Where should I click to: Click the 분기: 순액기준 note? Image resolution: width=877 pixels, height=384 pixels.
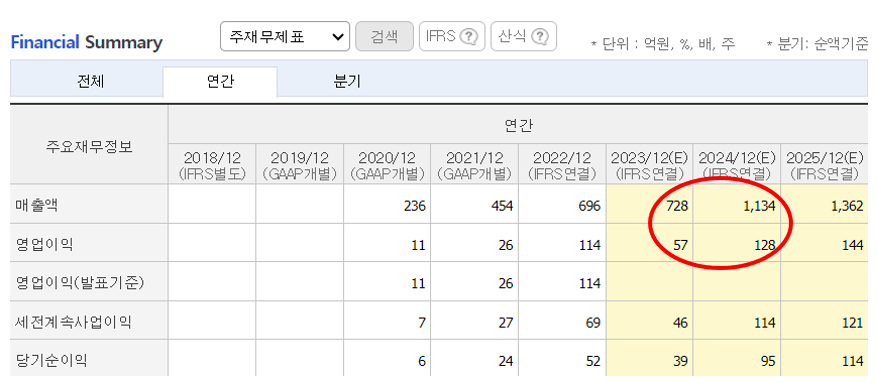pyautogui.click(x=817, y=44)
